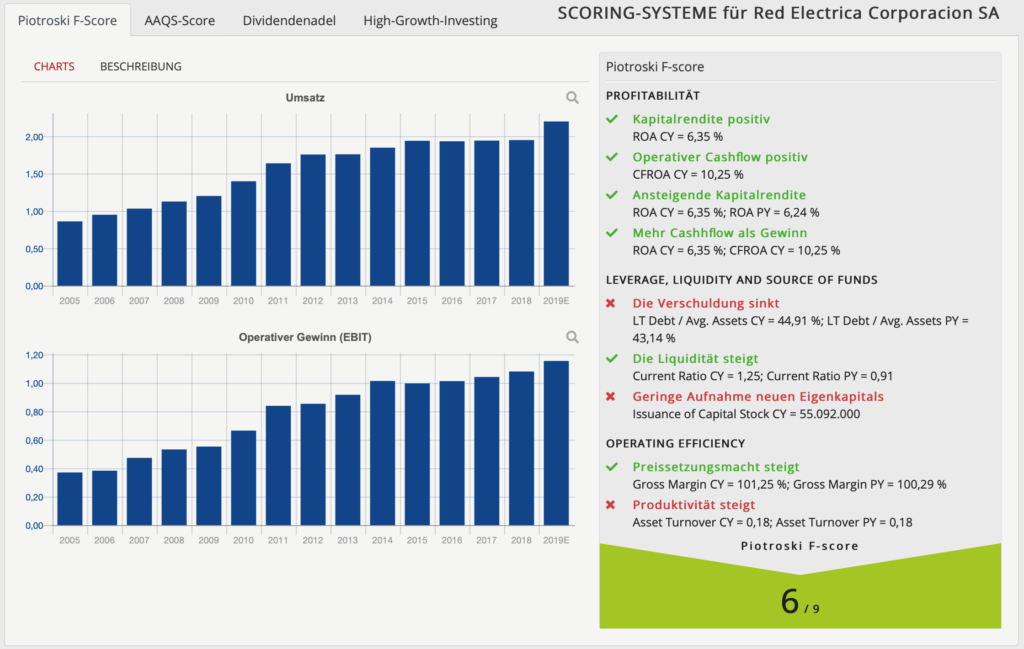Click the 2019E bar in EBIT chart
This screenshot has height=649, width=1024.
(x=556, y=443)
